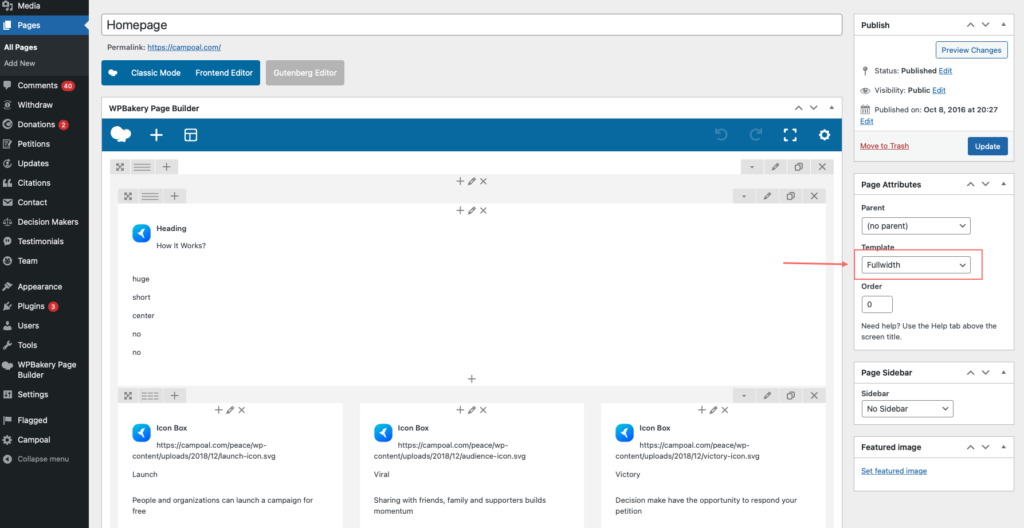Edit the Visibility Public setting
Image resolution: width=1024 pixels, height=528 pixels.
pos(938,90)
